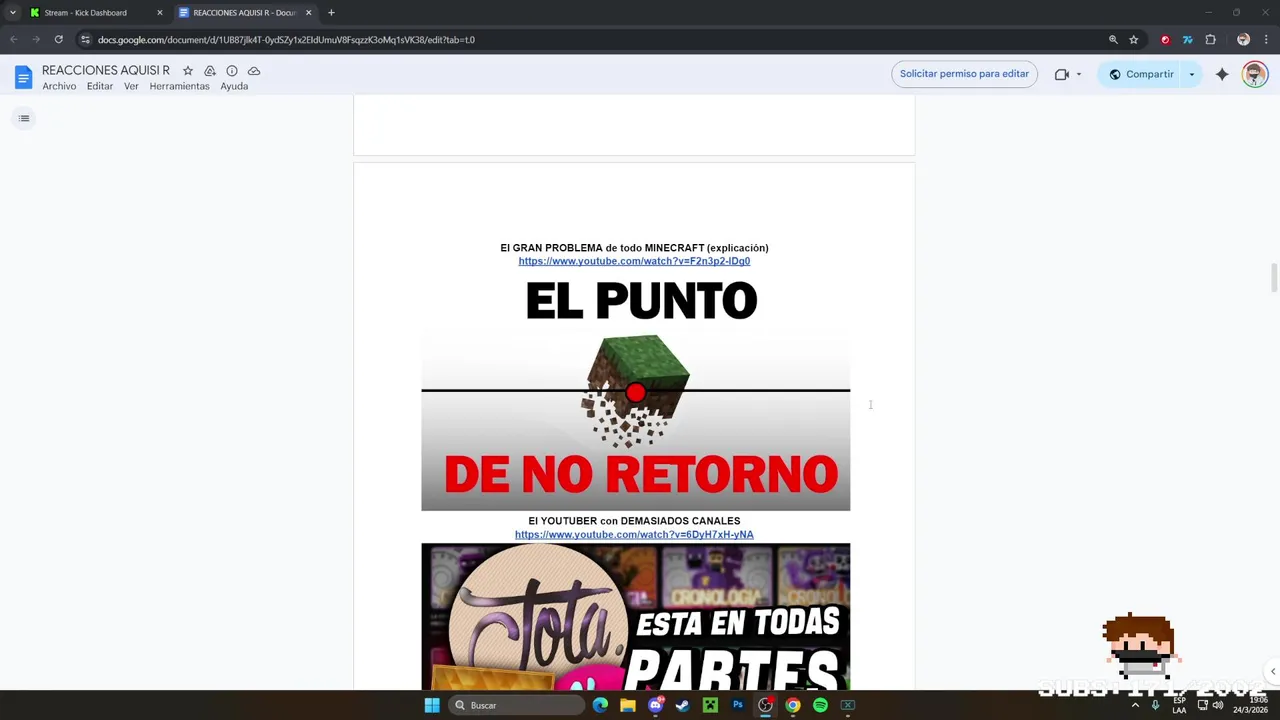Viewport: 1280px width, 720px height.
Task: Open the Ver menu
Action: click(x=131, y=86)
